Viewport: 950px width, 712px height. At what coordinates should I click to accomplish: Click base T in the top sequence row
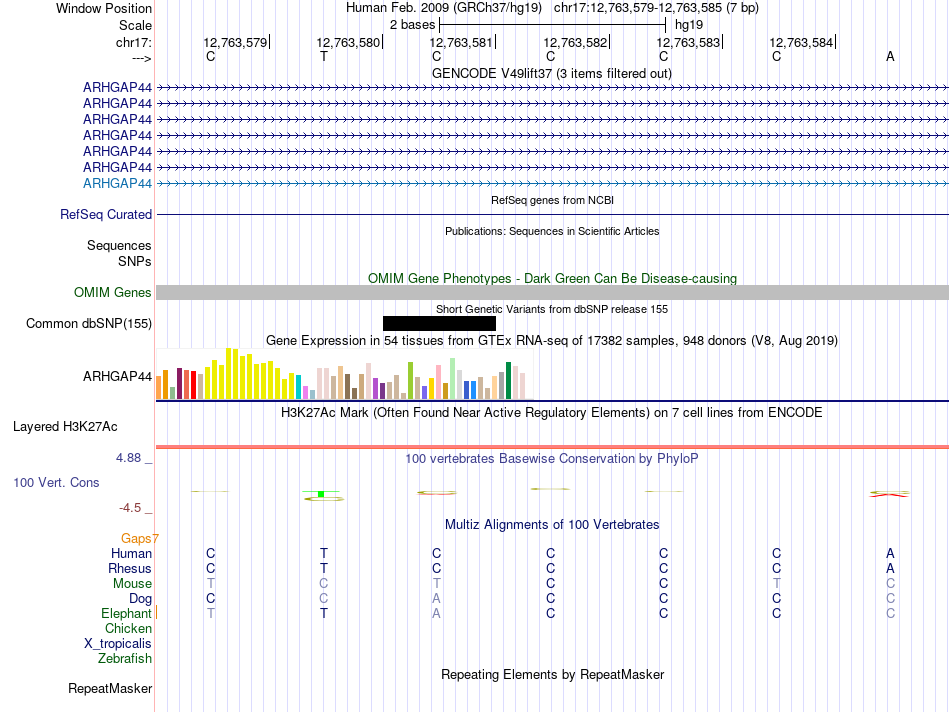(324, 56)
